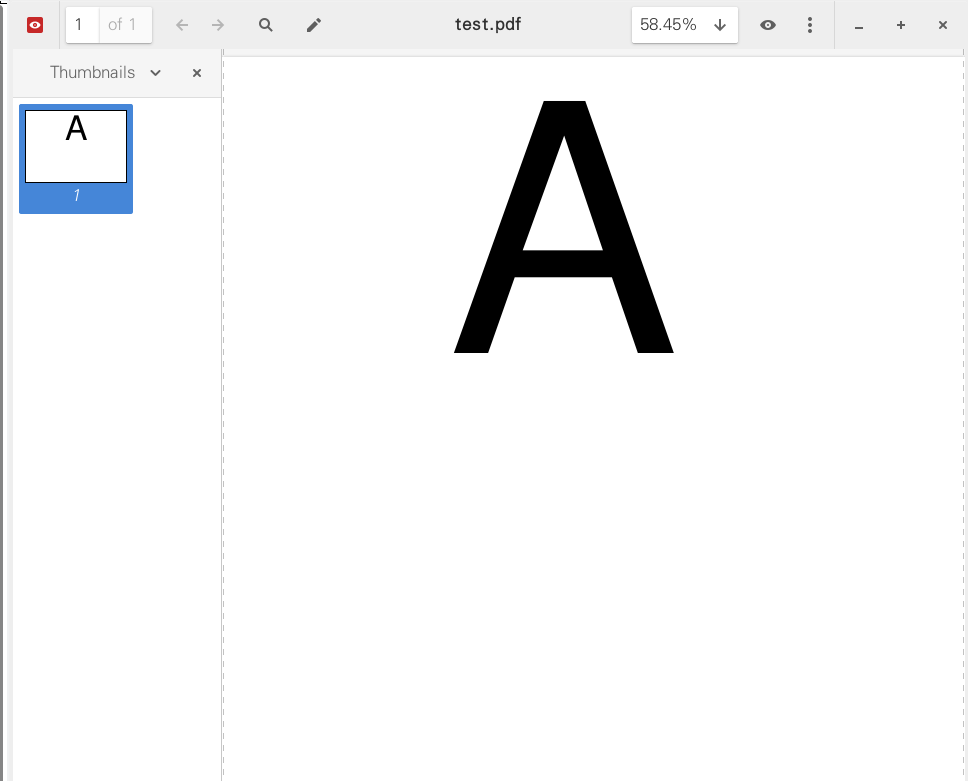Maximize the window with the plus button

pyautogui.click(x=901, y=25)
